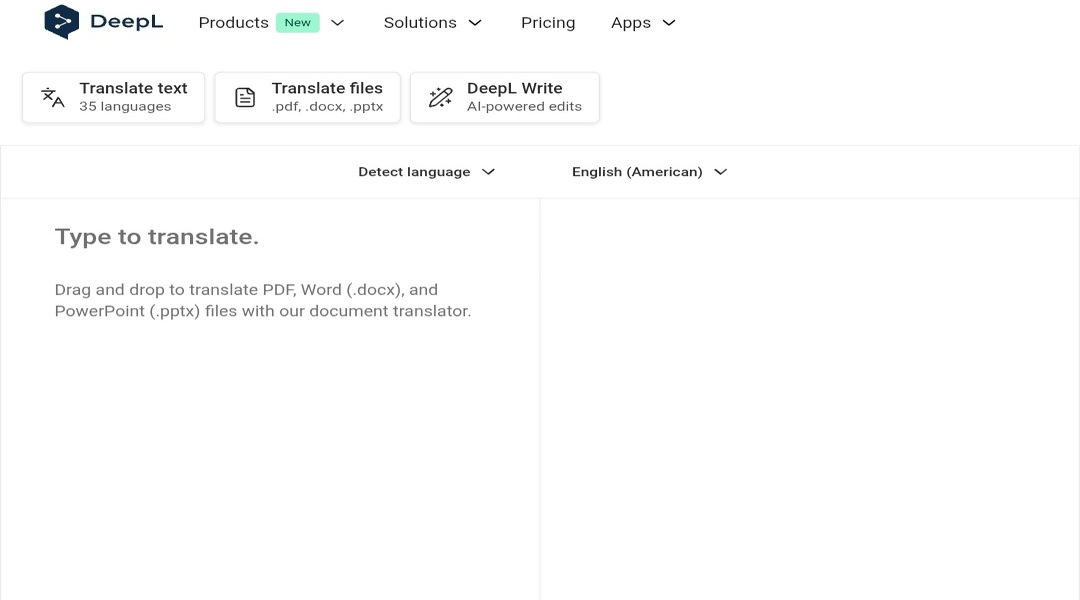Screen dimensions: 1080x600
Task: Click the Translate files document icon
Action: click(245, 97)
